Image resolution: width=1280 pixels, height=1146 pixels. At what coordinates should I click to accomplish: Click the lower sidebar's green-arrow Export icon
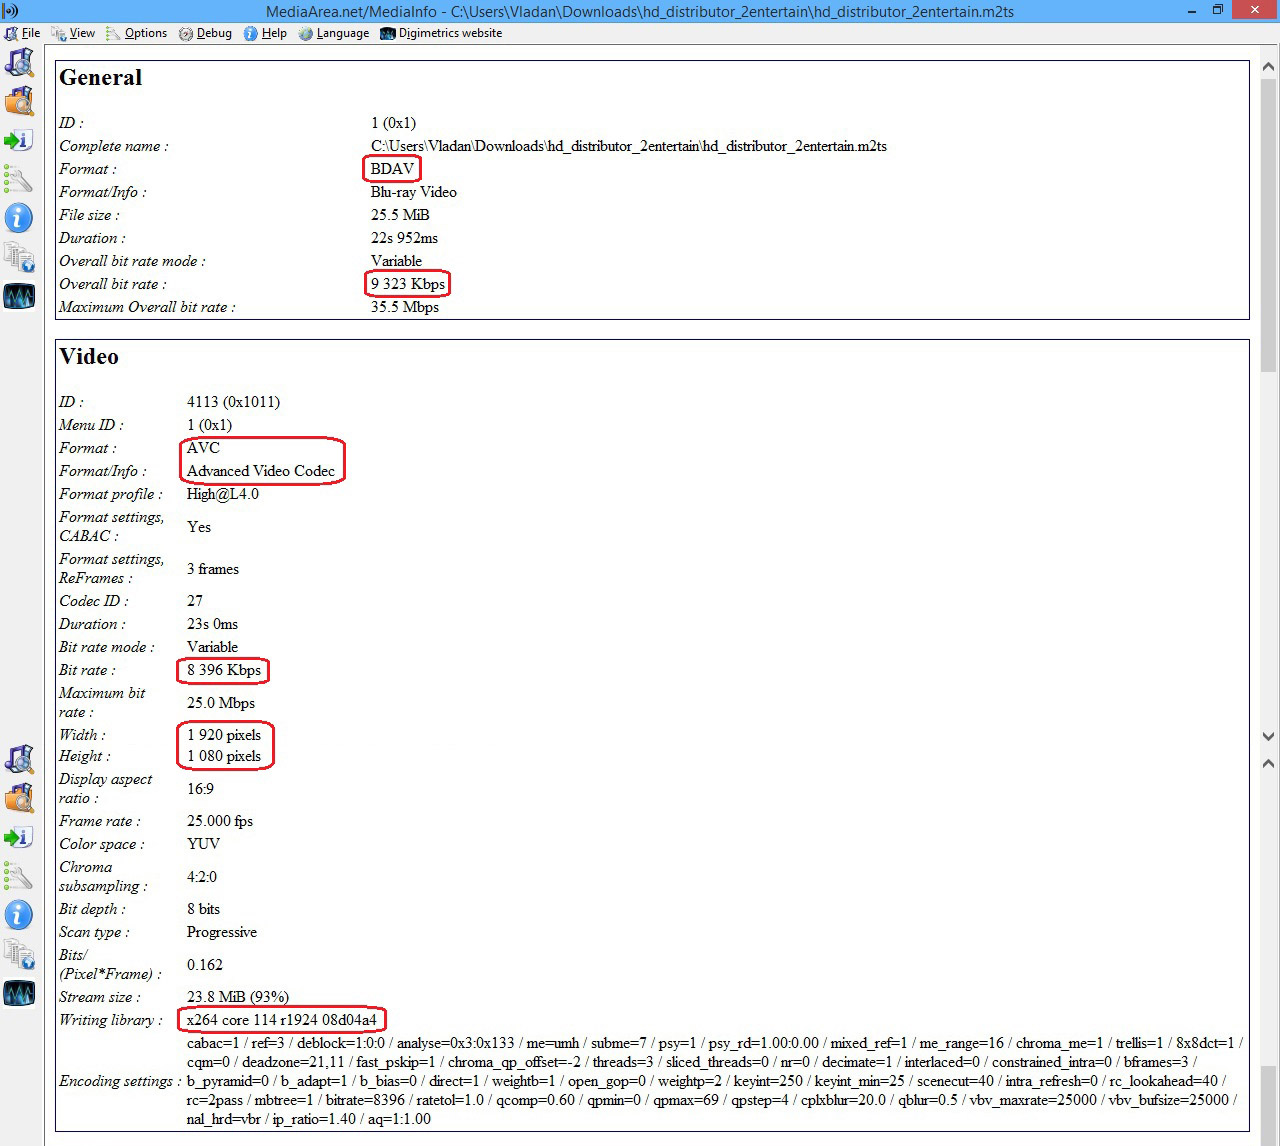point(18,837)
